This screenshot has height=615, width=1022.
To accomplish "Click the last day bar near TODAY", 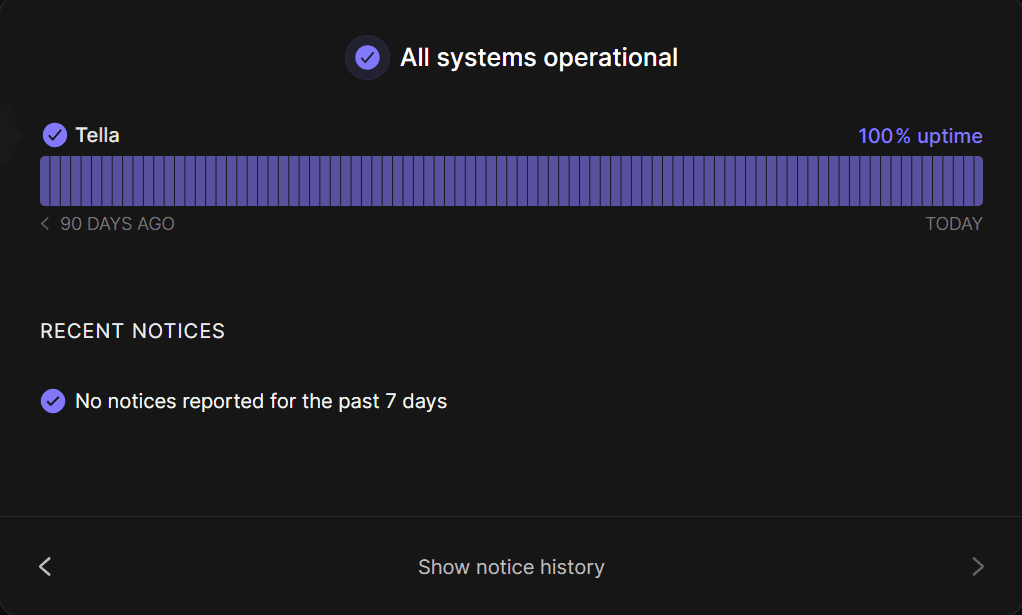I will coord(978,181).
